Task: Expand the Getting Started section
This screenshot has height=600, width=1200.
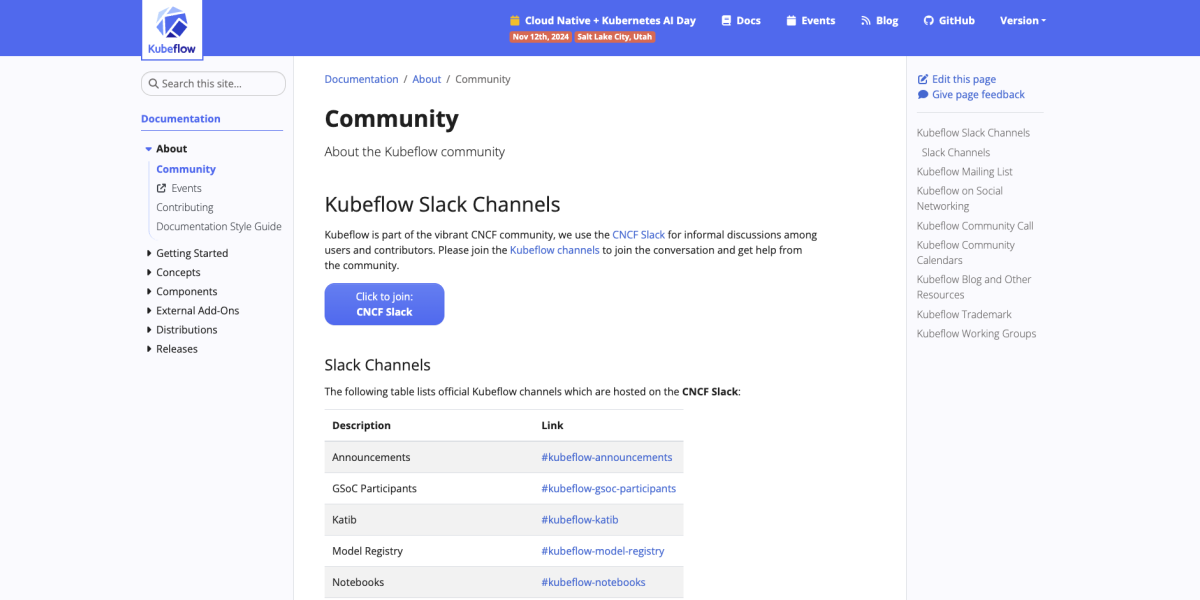Action: (x=148, y=253)
